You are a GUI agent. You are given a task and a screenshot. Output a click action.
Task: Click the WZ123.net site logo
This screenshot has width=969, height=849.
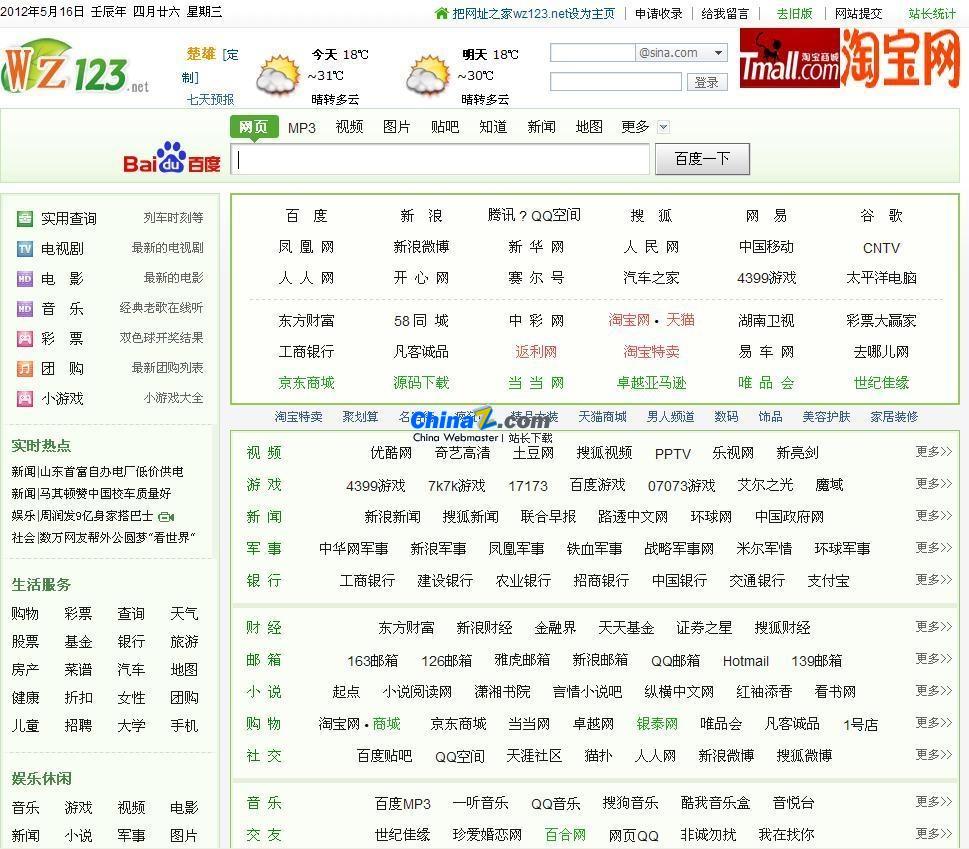coord(74,67)
